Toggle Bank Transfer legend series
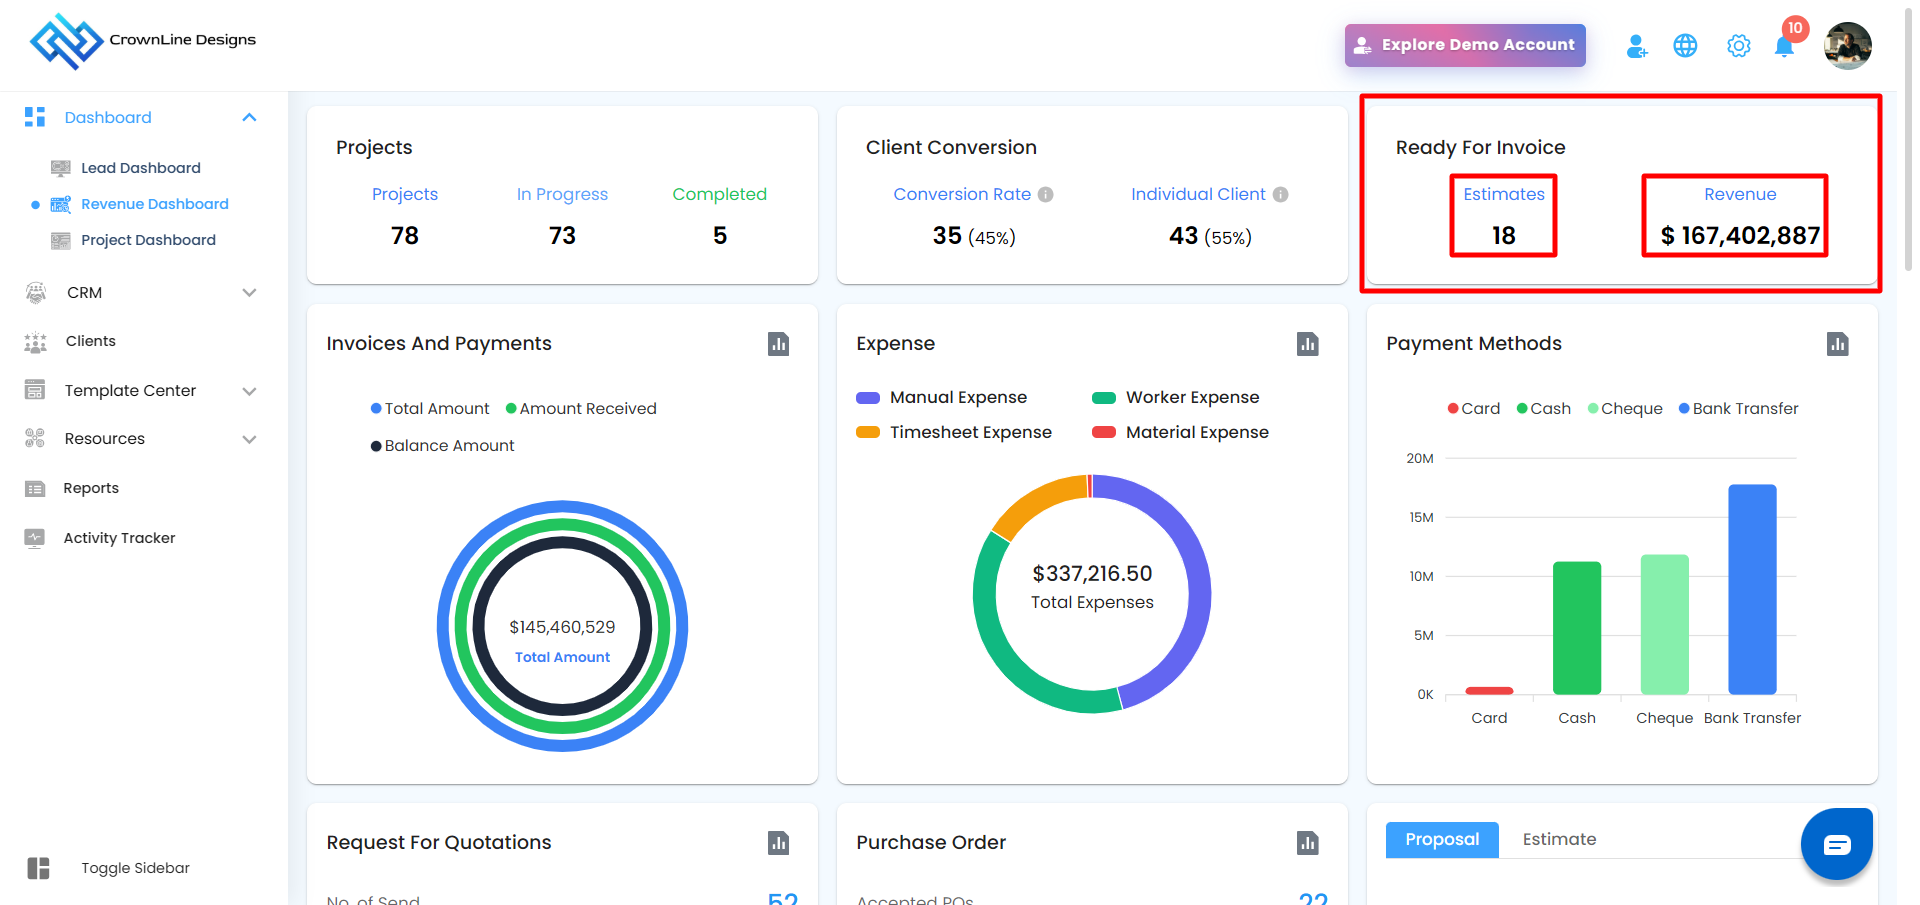This screenshot has width=1920, height=905. tap(1738, 409)
